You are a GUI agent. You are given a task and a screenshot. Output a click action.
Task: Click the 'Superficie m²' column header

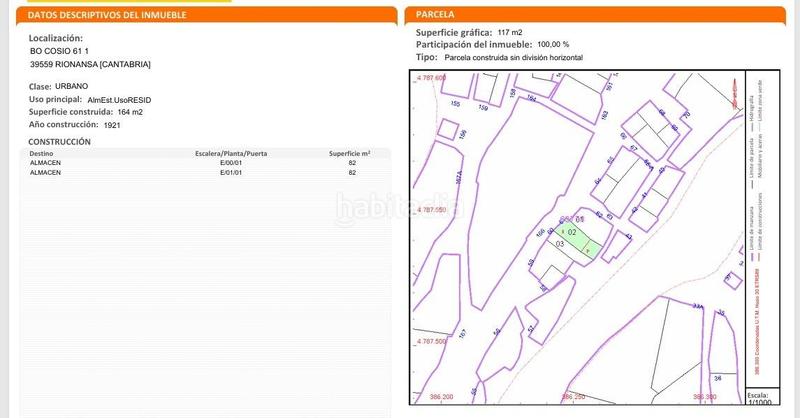point(350,155)
